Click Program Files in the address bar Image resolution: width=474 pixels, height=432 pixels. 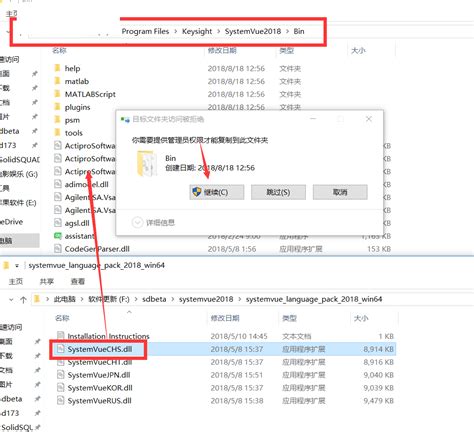[x=145, y=31]
